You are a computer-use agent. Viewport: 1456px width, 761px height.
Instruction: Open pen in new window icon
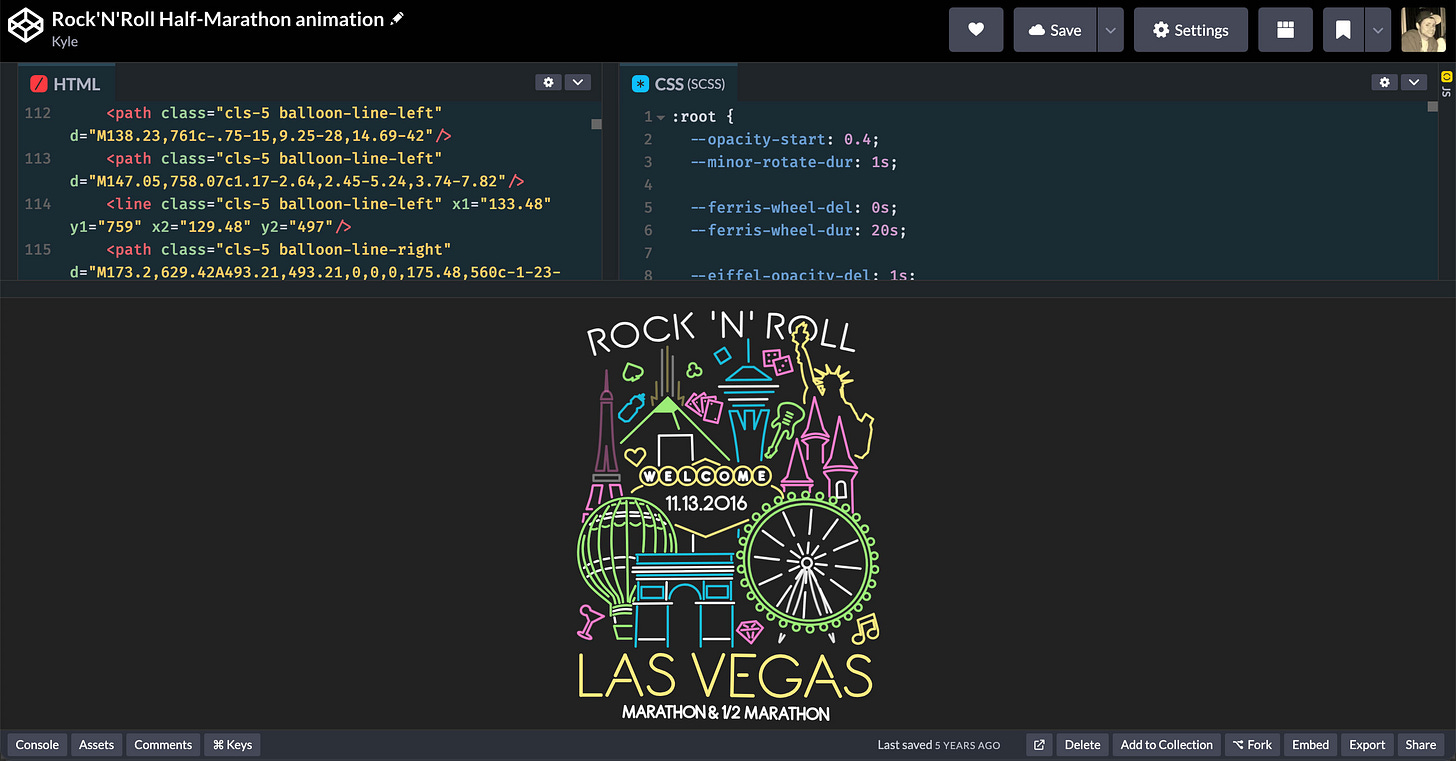coord(1039,744)
